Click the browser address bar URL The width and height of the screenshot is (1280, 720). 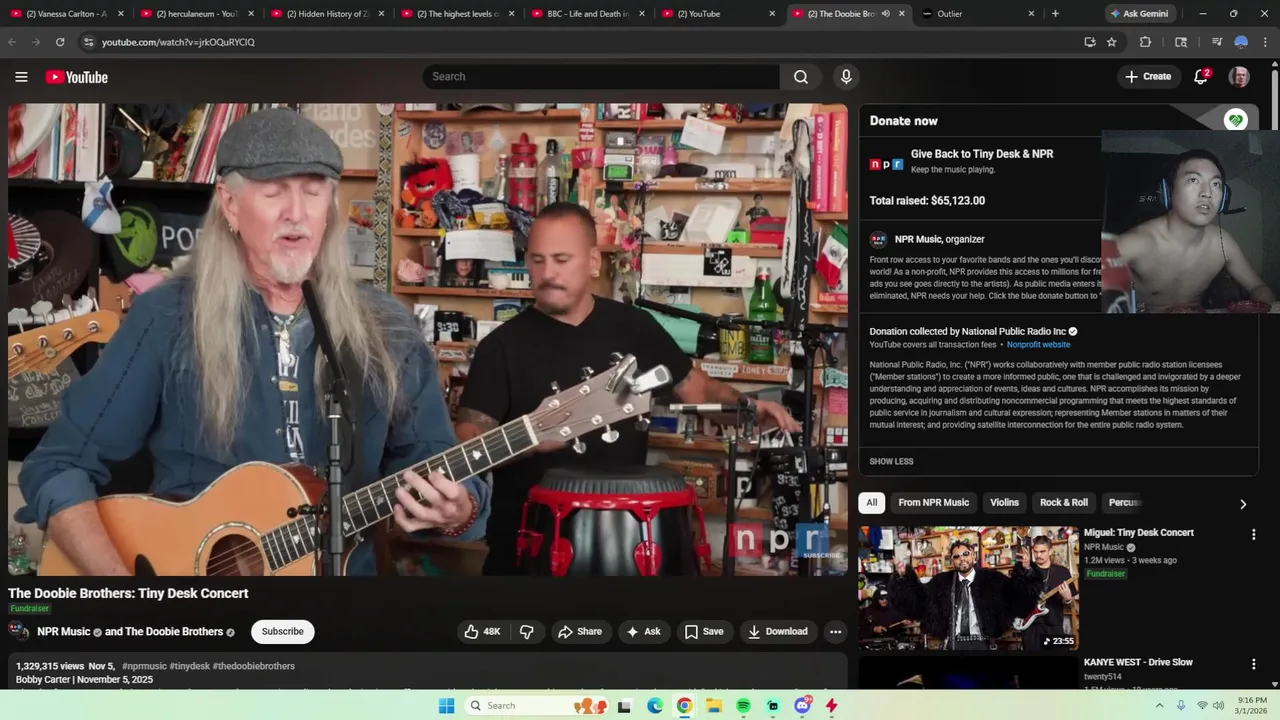pos(178,42)
